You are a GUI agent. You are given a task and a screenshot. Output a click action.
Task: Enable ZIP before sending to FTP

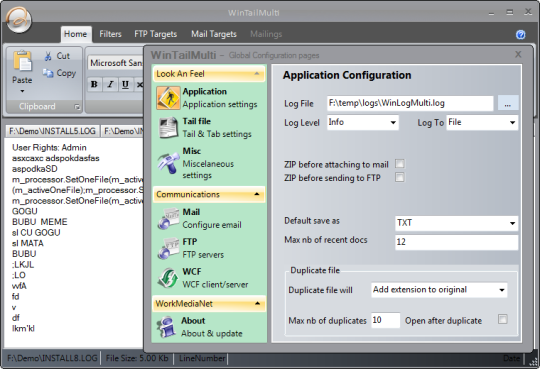point(399,177)
